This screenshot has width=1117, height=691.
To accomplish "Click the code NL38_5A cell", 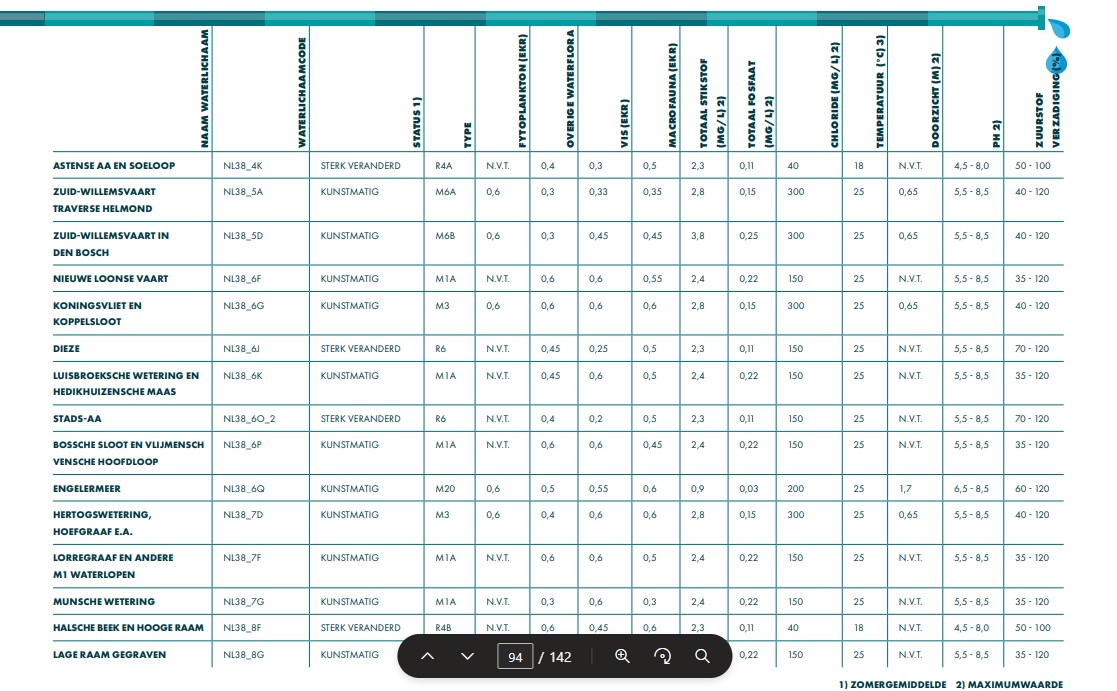I will click(x=243, y=192).
